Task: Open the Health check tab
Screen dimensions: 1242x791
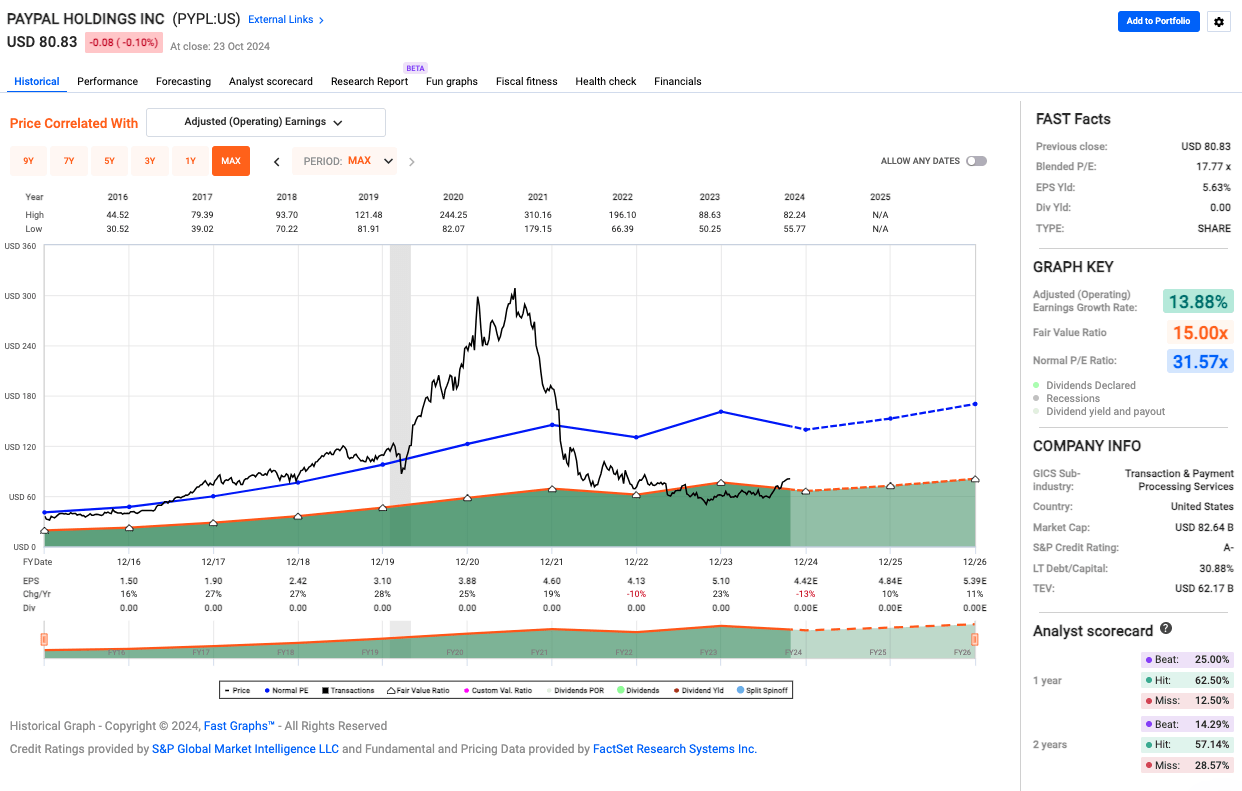Action: pyautogui.click(x=606, y=81)
